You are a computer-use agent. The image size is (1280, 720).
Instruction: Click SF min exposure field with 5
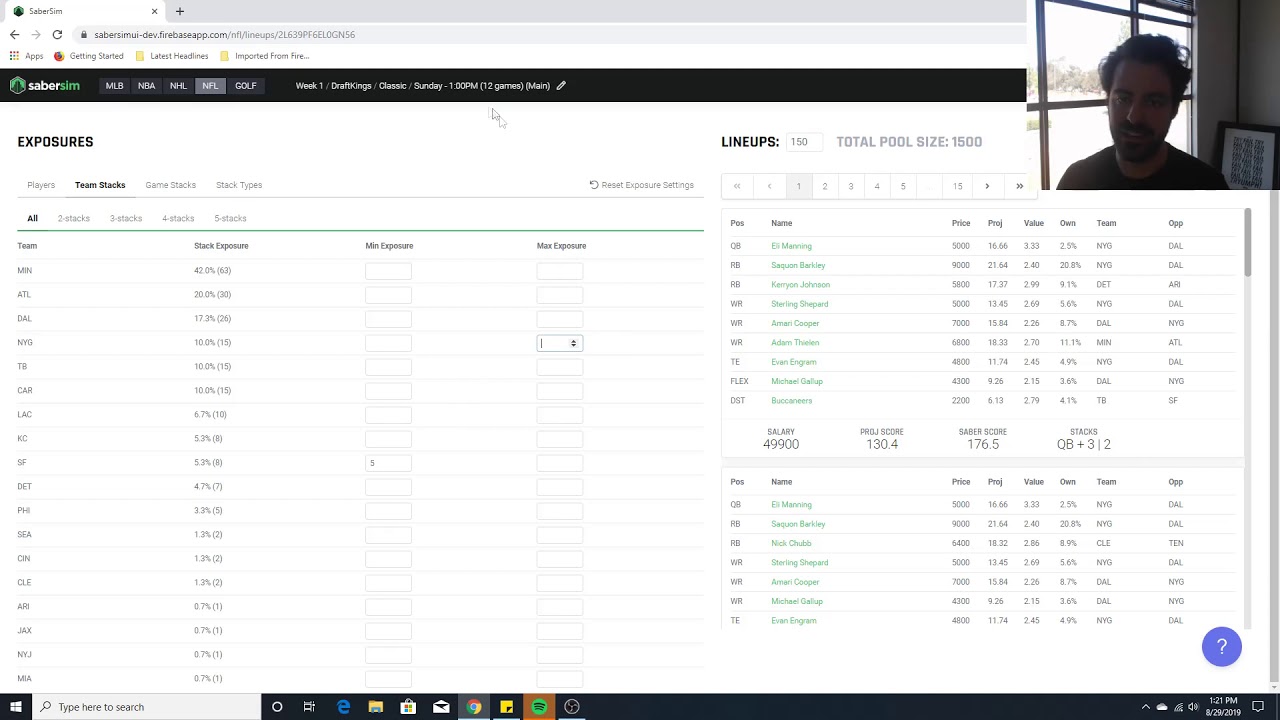pyautogui.click(x=388, y=463)
